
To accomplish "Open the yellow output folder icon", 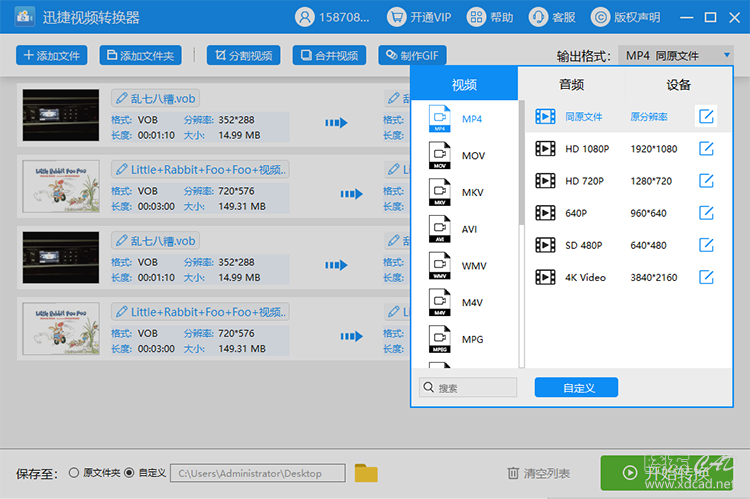I will 366,473.
